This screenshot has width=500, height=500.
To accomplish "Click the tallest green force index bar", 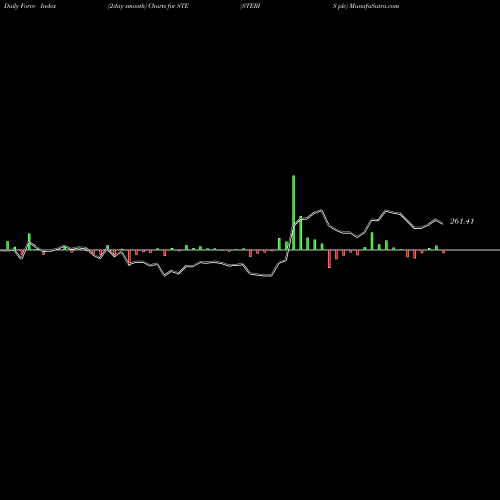I will (x=293, y=213).
